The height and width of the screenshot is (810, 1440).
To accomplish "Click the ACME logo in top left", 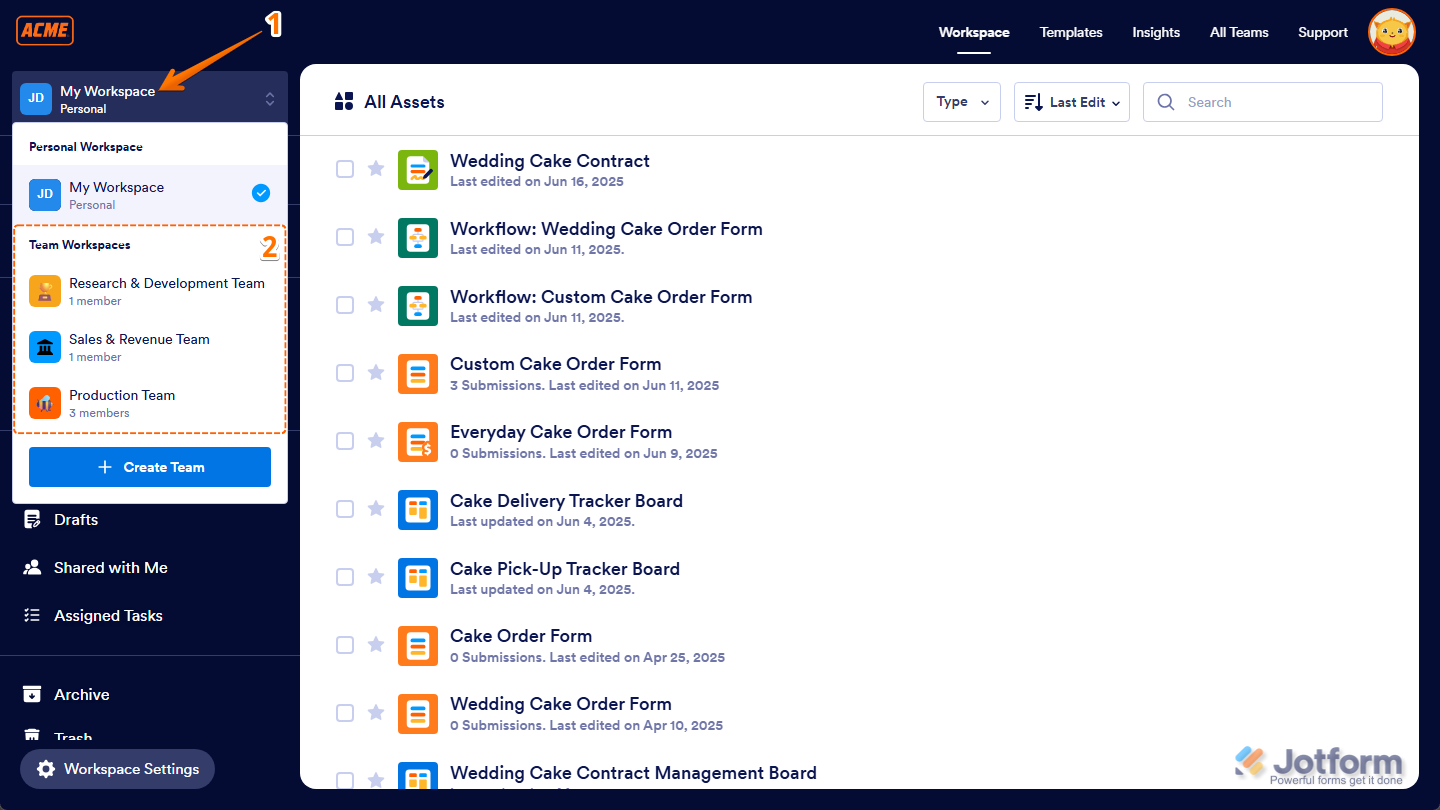I will pos(44,30).
